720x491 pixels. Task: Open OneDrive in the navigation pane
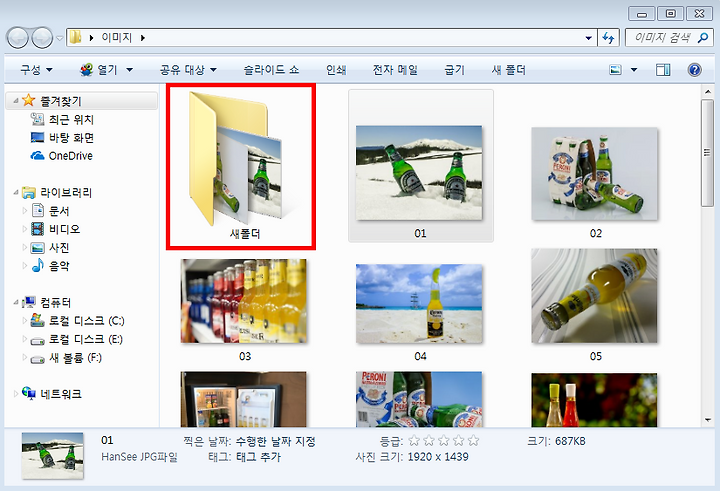(71, 156)
